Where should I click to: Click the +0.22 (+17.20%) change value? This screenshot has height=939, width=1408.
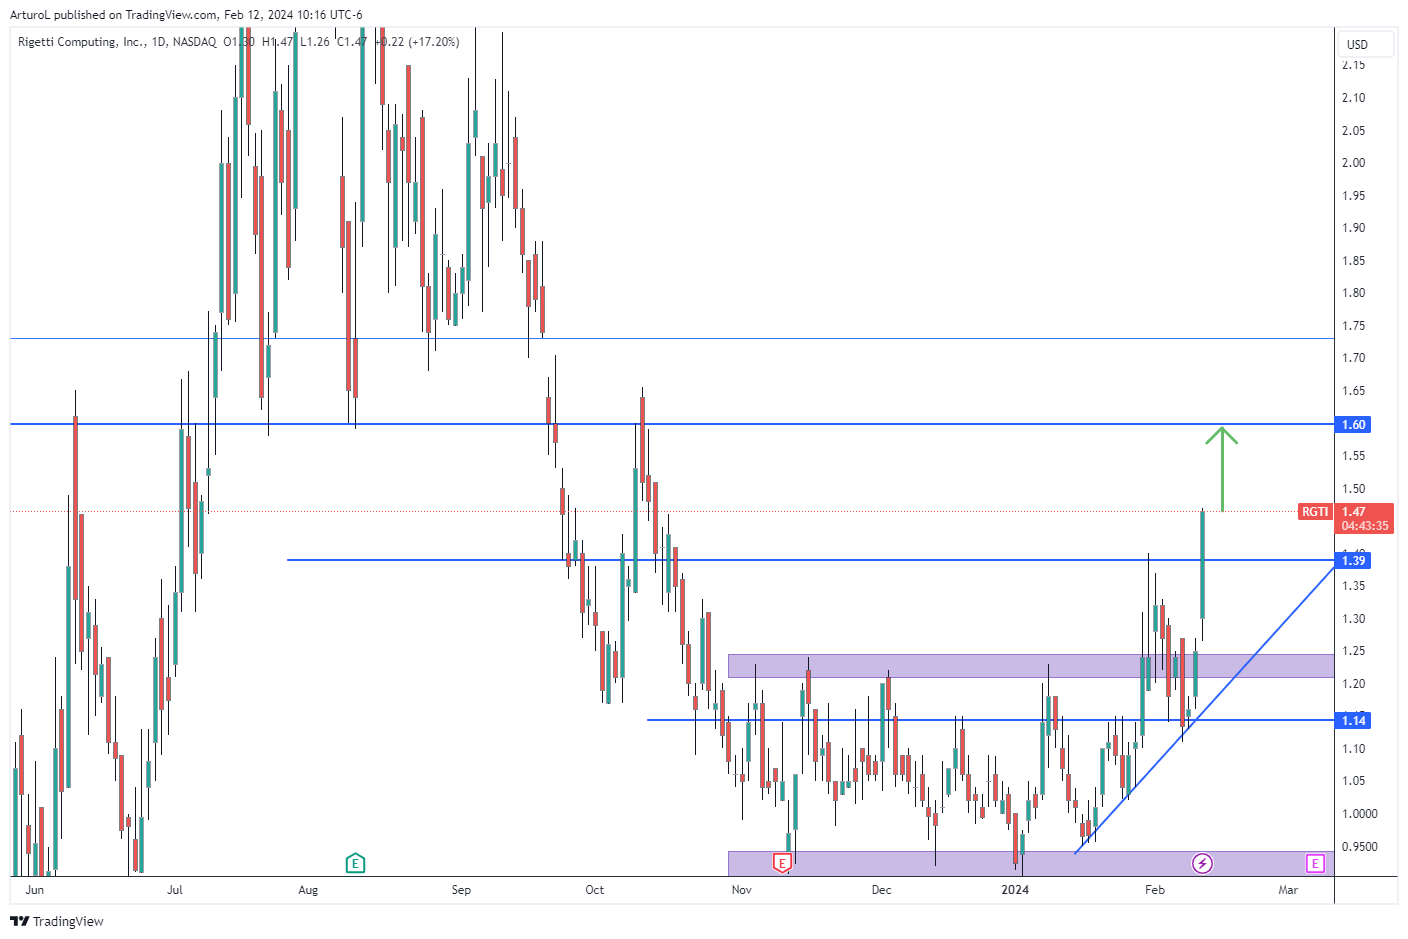point(417,42)
